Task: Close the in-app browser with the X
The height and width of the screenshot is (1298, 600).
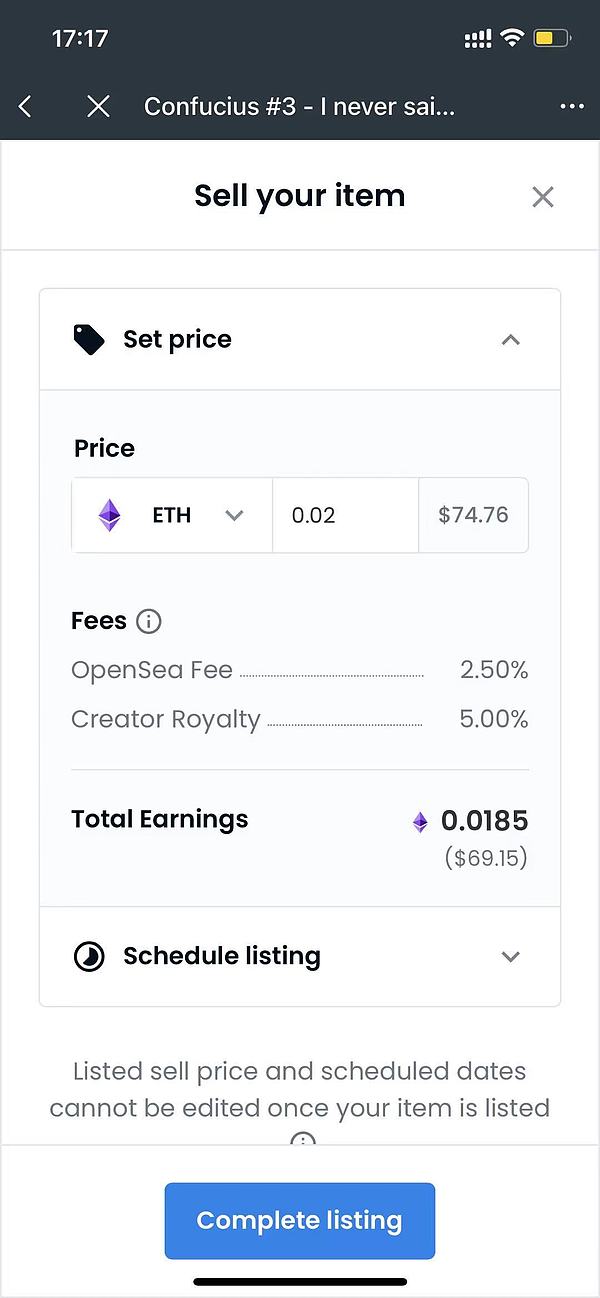Action: click(98, 106)
